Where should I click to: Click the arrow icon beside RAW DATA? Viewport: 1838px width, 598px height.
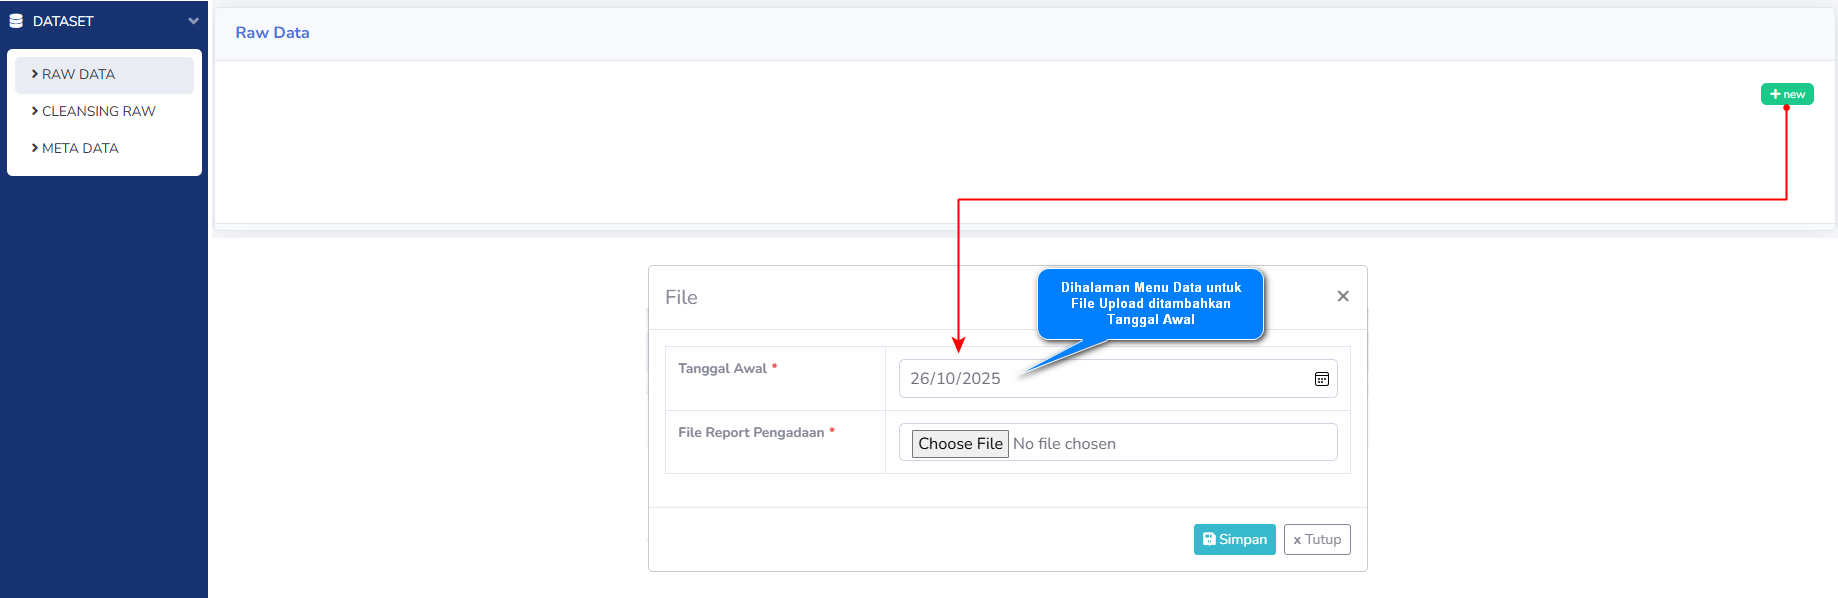click(35, 74)
